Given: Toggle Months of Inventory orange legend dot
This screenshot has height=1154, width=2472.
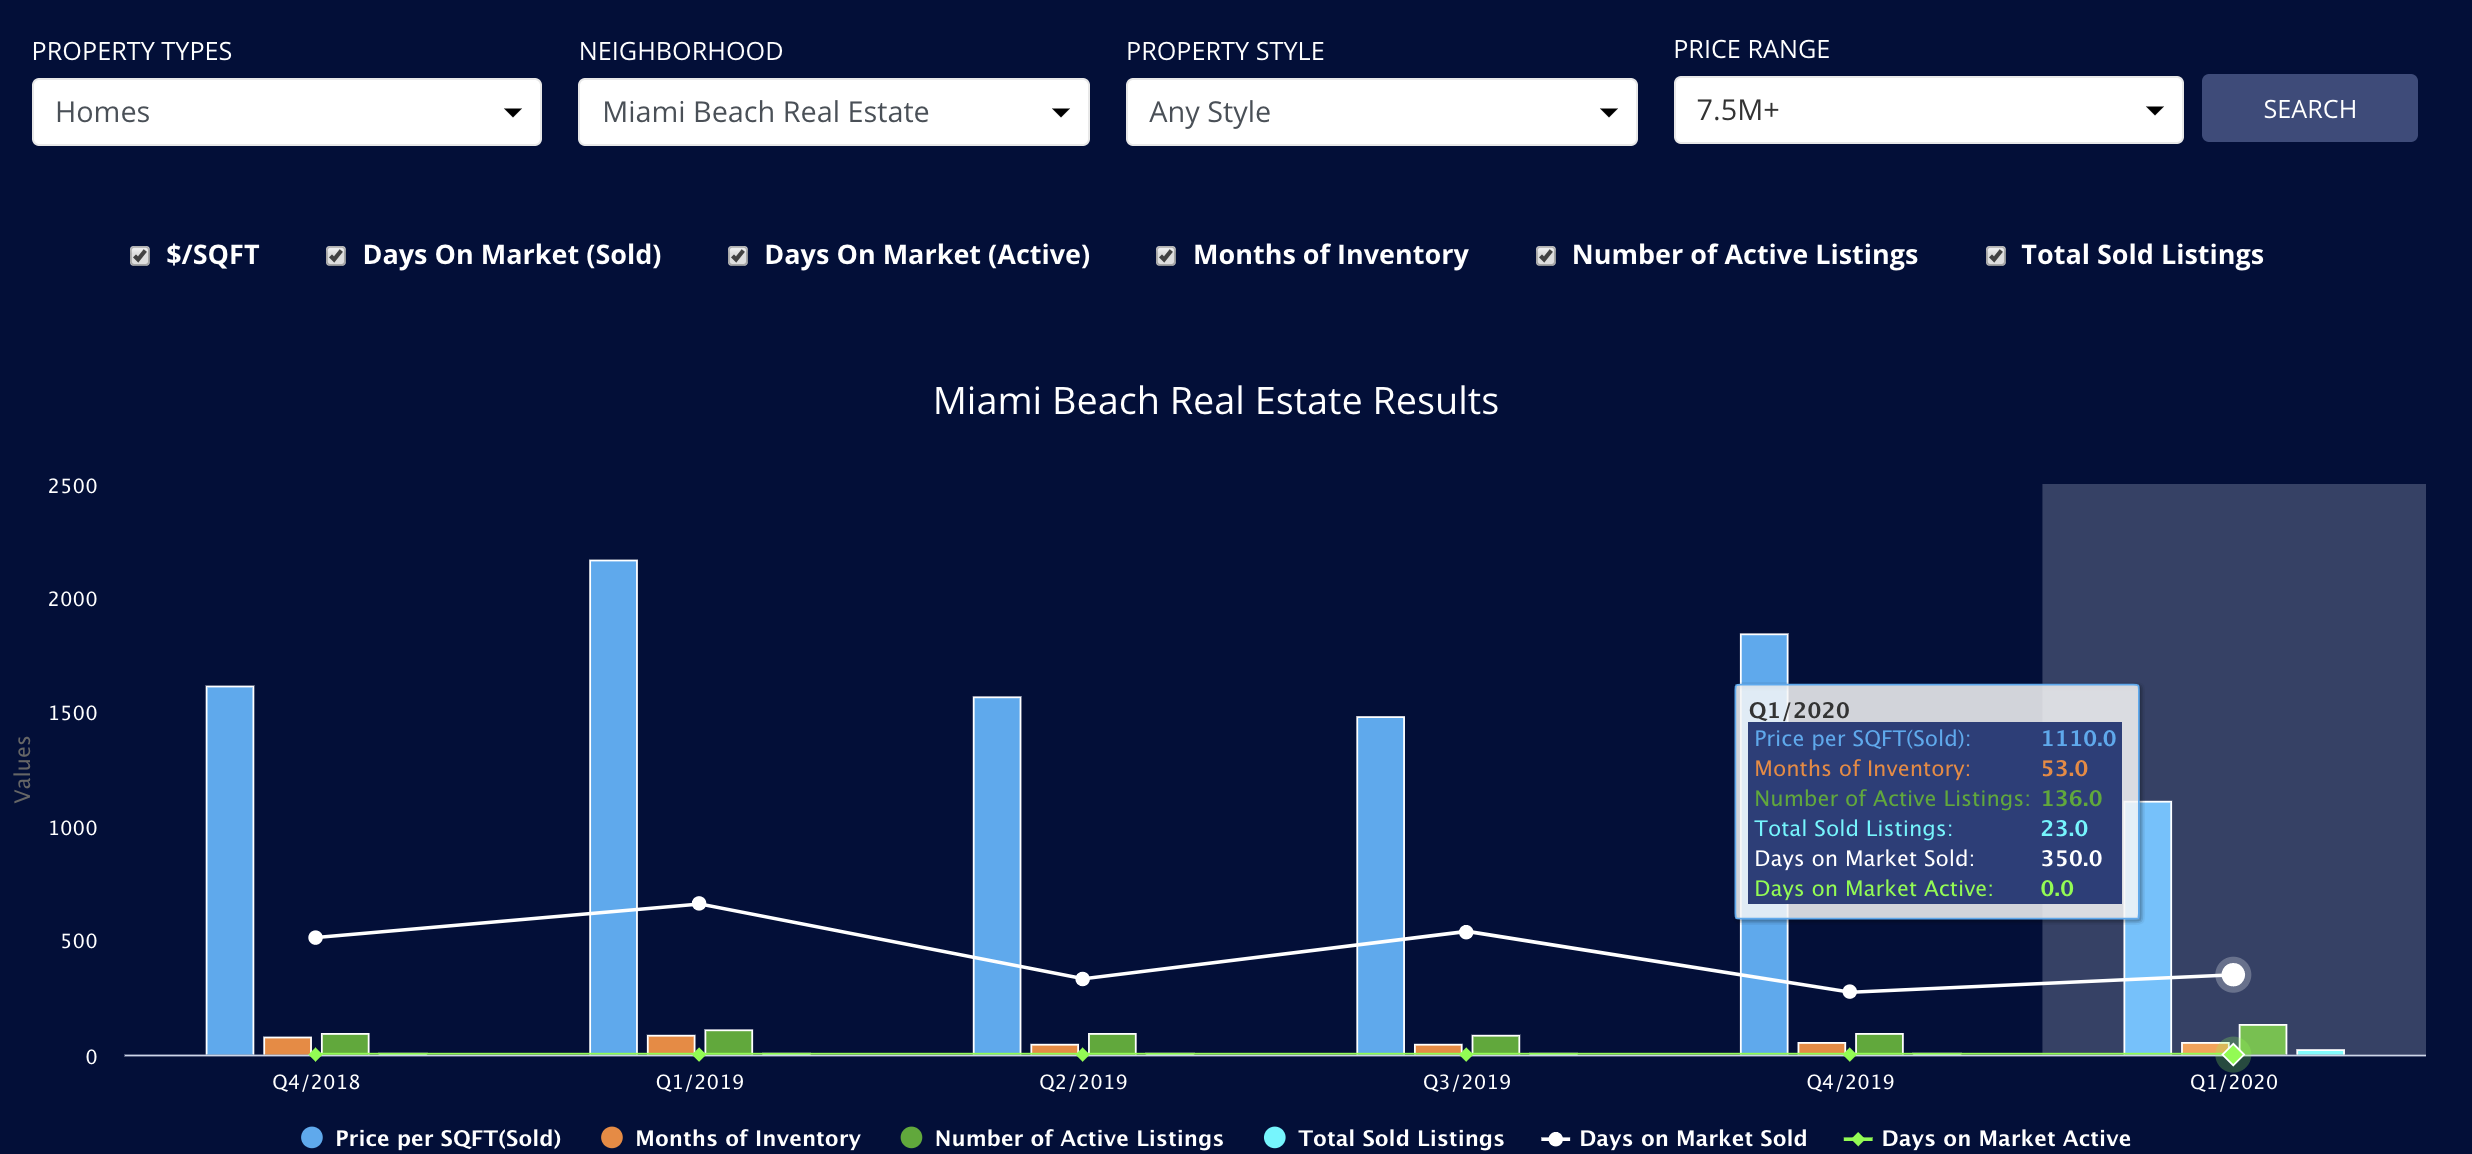Looking at the screenshot, I should click(x=612, y=1137).
